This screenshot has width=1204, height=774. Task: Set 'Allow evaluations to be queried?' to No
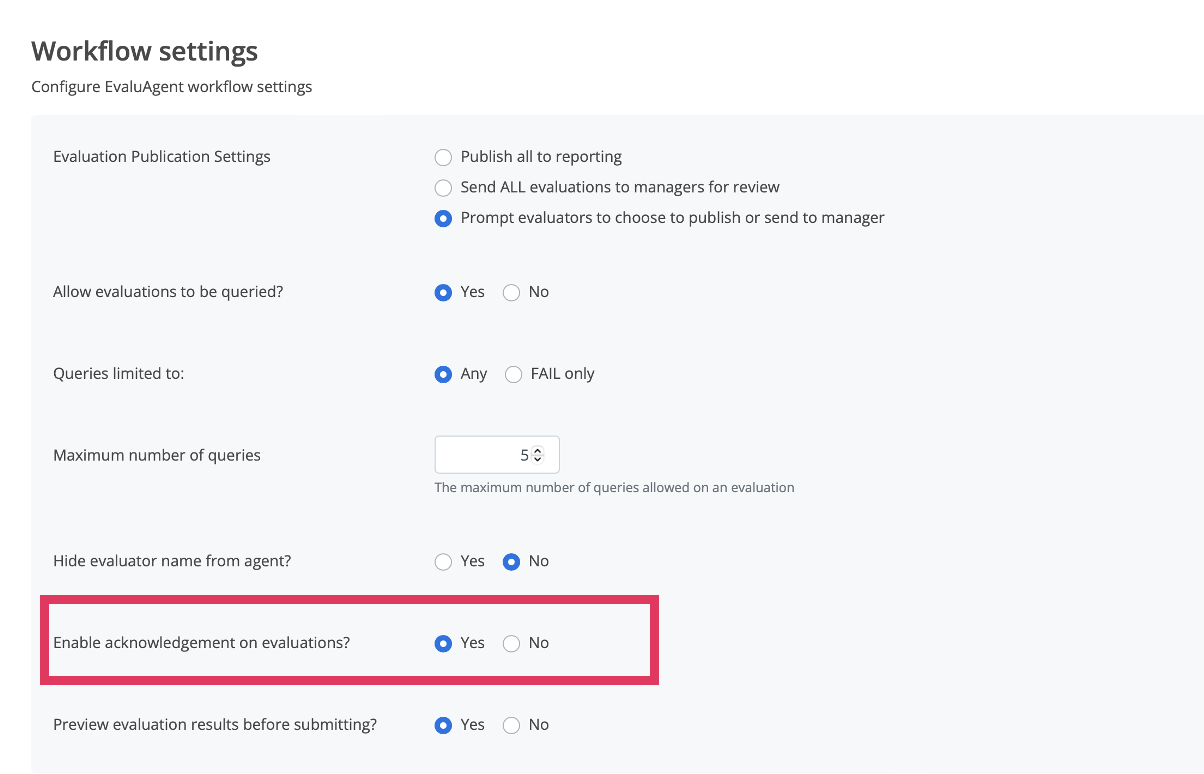pos(511,293)
